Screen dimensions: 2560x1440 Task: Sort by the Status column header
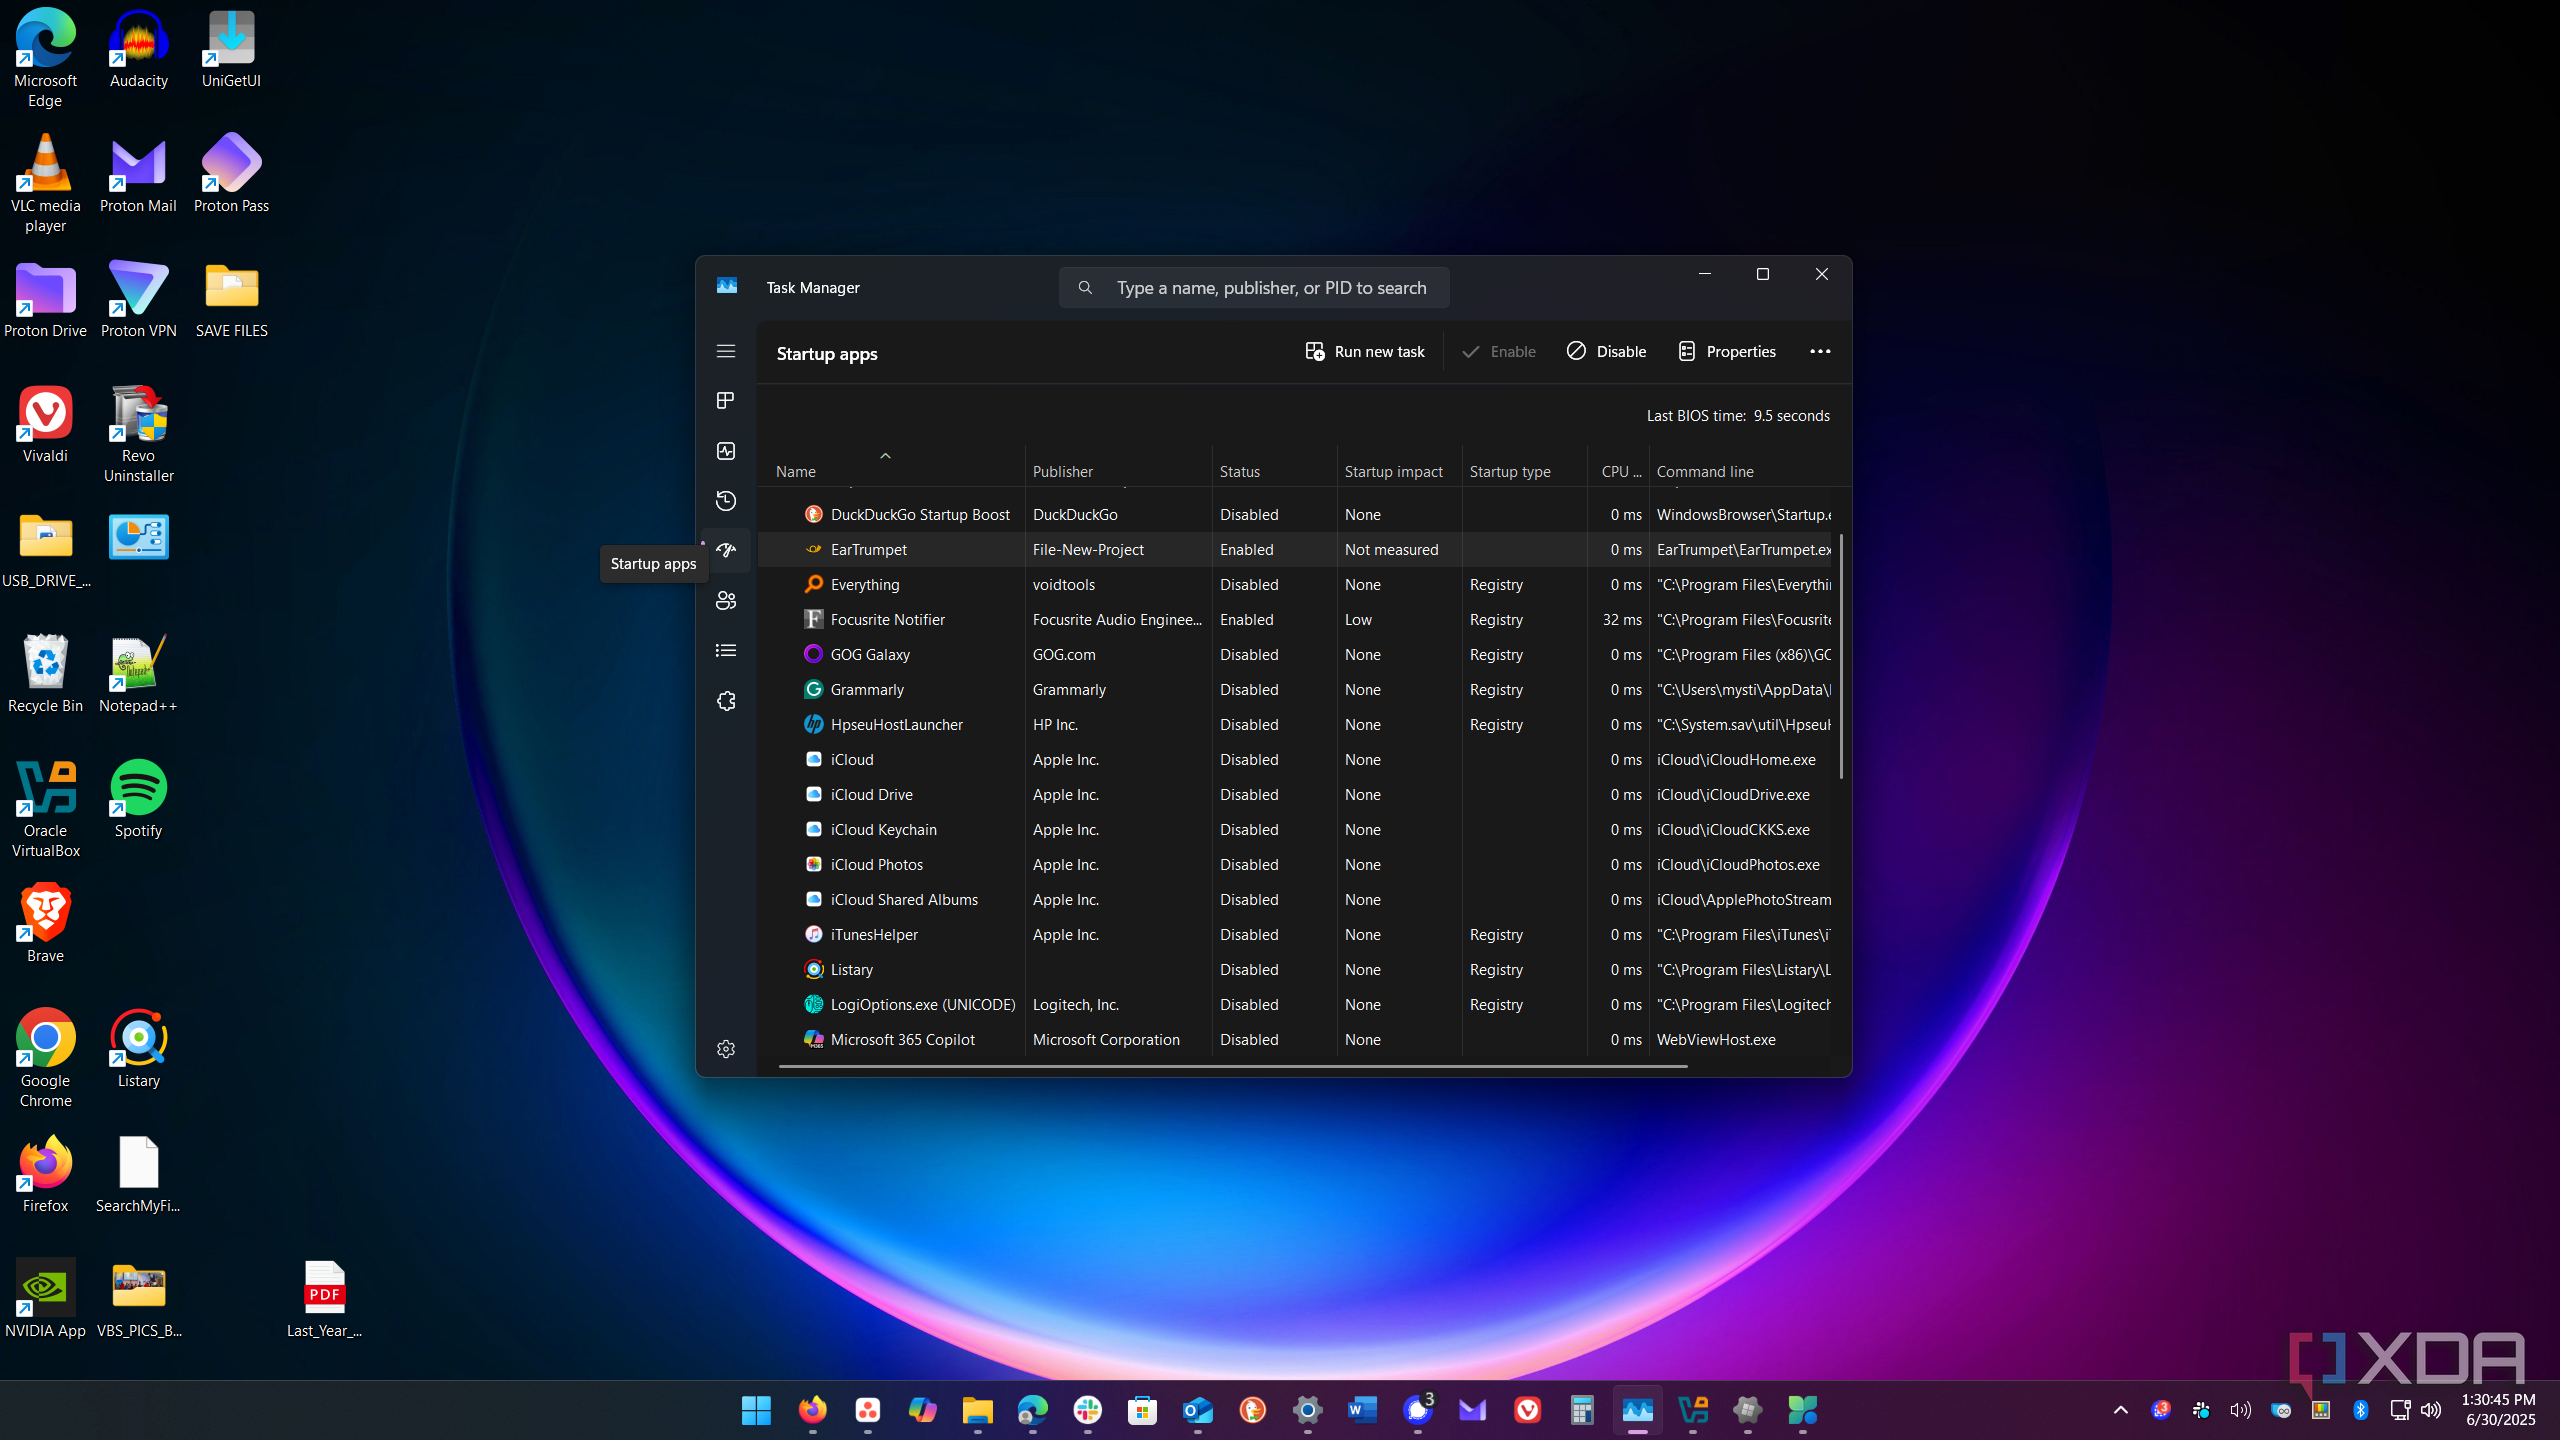1240,471
